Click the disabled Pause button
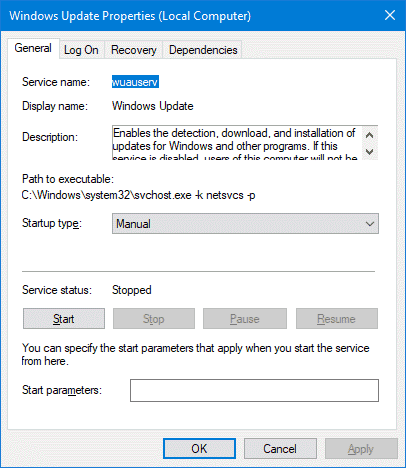406x468 pixels. point(245,319)
